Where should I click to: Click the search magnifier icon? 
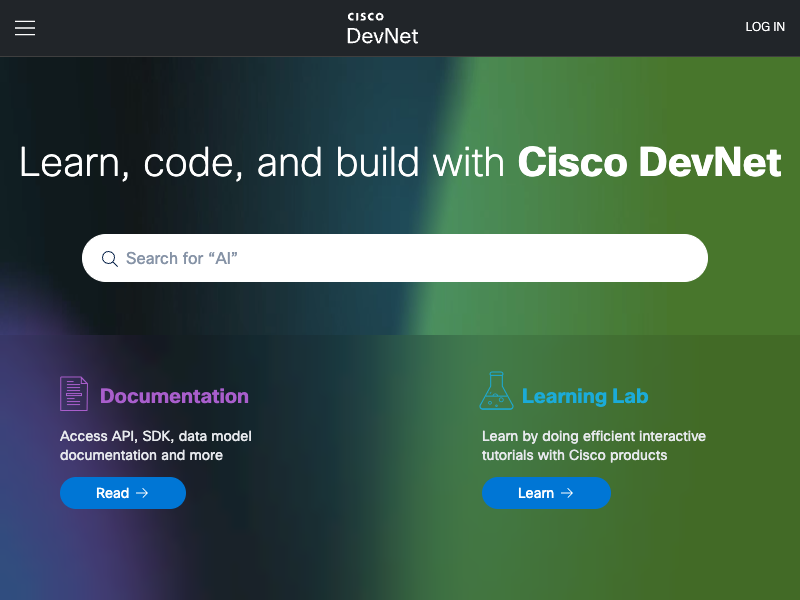pyautogui.click(x=110, y=259)
